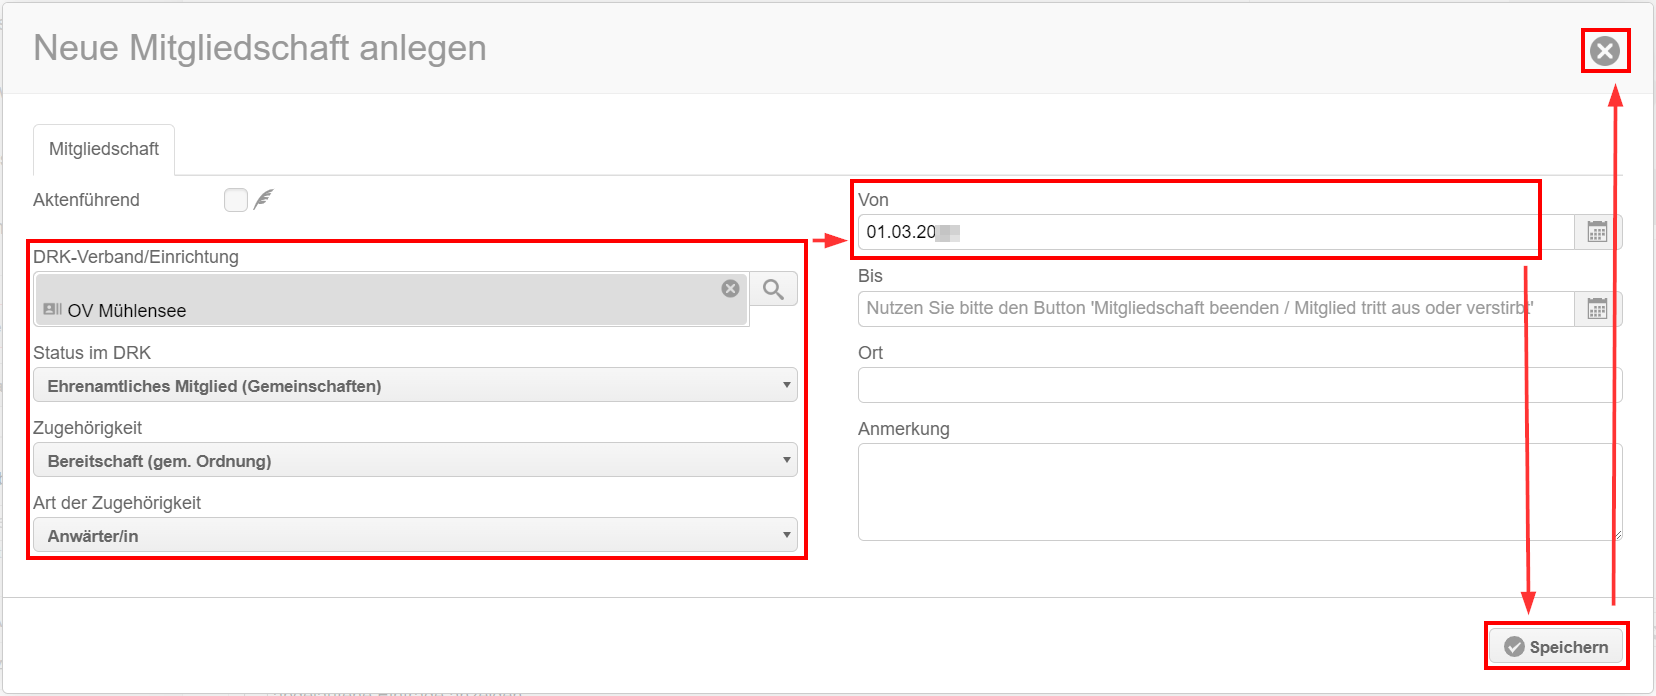Click the feather icon beside Aktenführend

[x=264, y=199]
